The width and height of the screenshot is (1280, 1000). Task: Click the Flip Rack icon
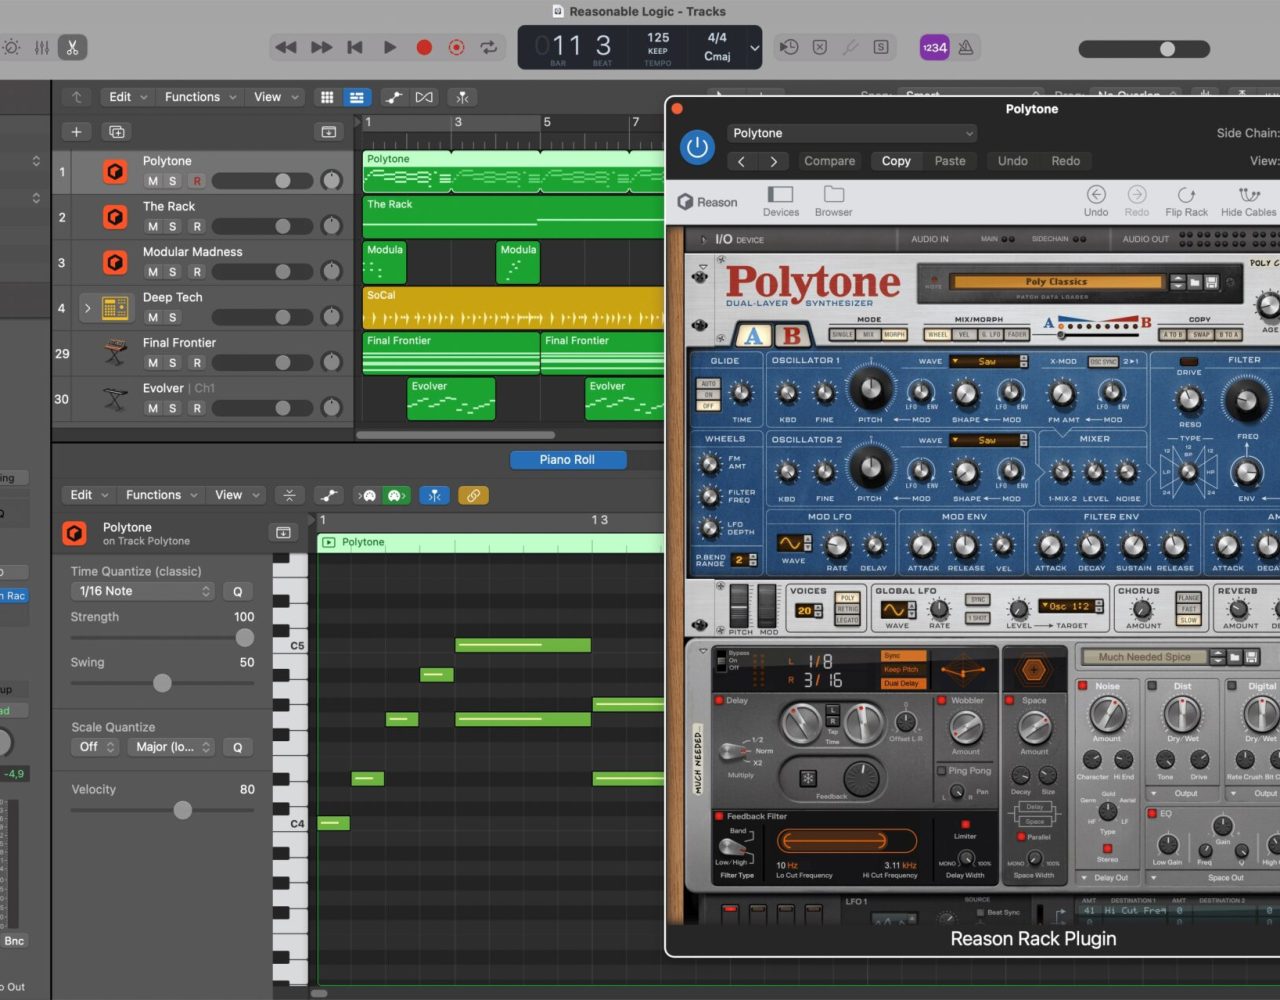click(x=1186, y=201)
